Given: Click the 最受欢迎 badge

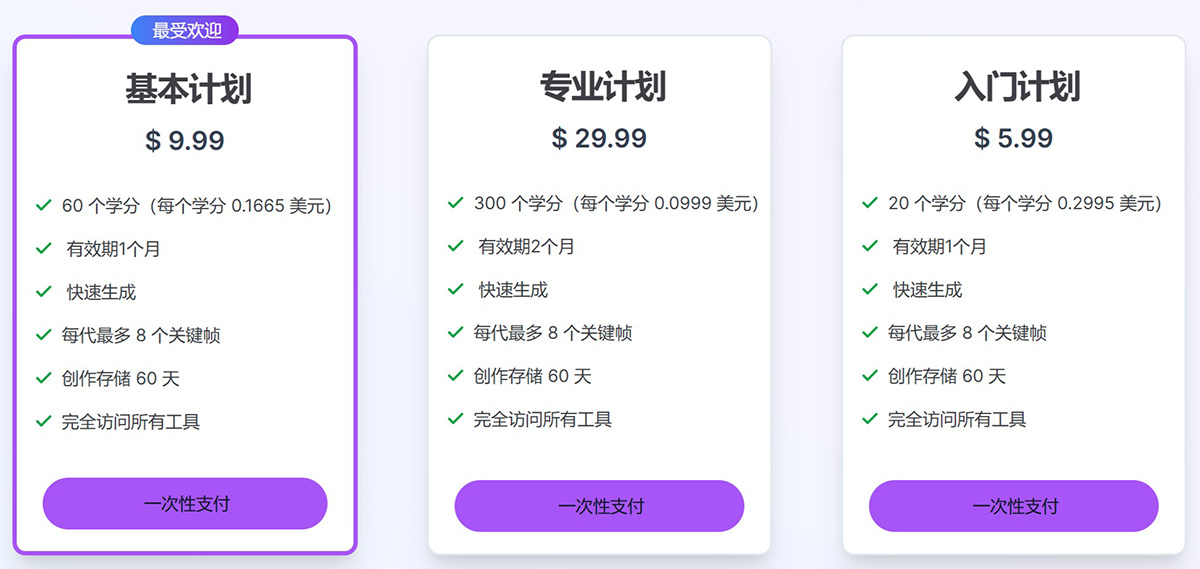Looking at the screenshot, I should coord(185,31).
